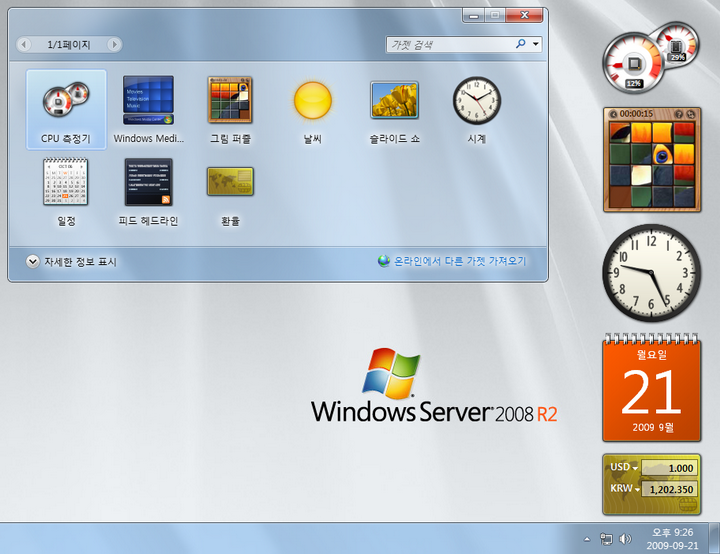Select the 날씨 sun gadget
This screenshot has width=720, height=554.
[x=313, y=100]
